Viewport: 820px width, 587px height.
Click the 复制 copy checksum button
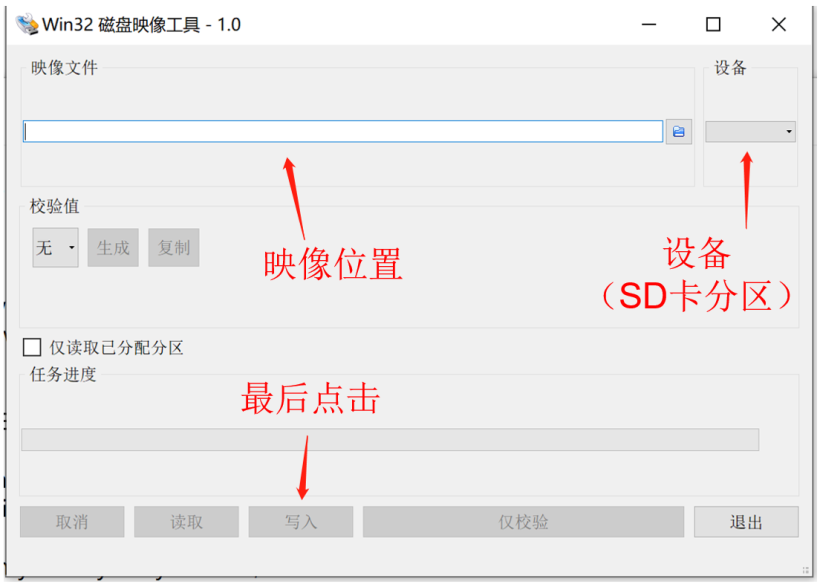click(173, 247)
